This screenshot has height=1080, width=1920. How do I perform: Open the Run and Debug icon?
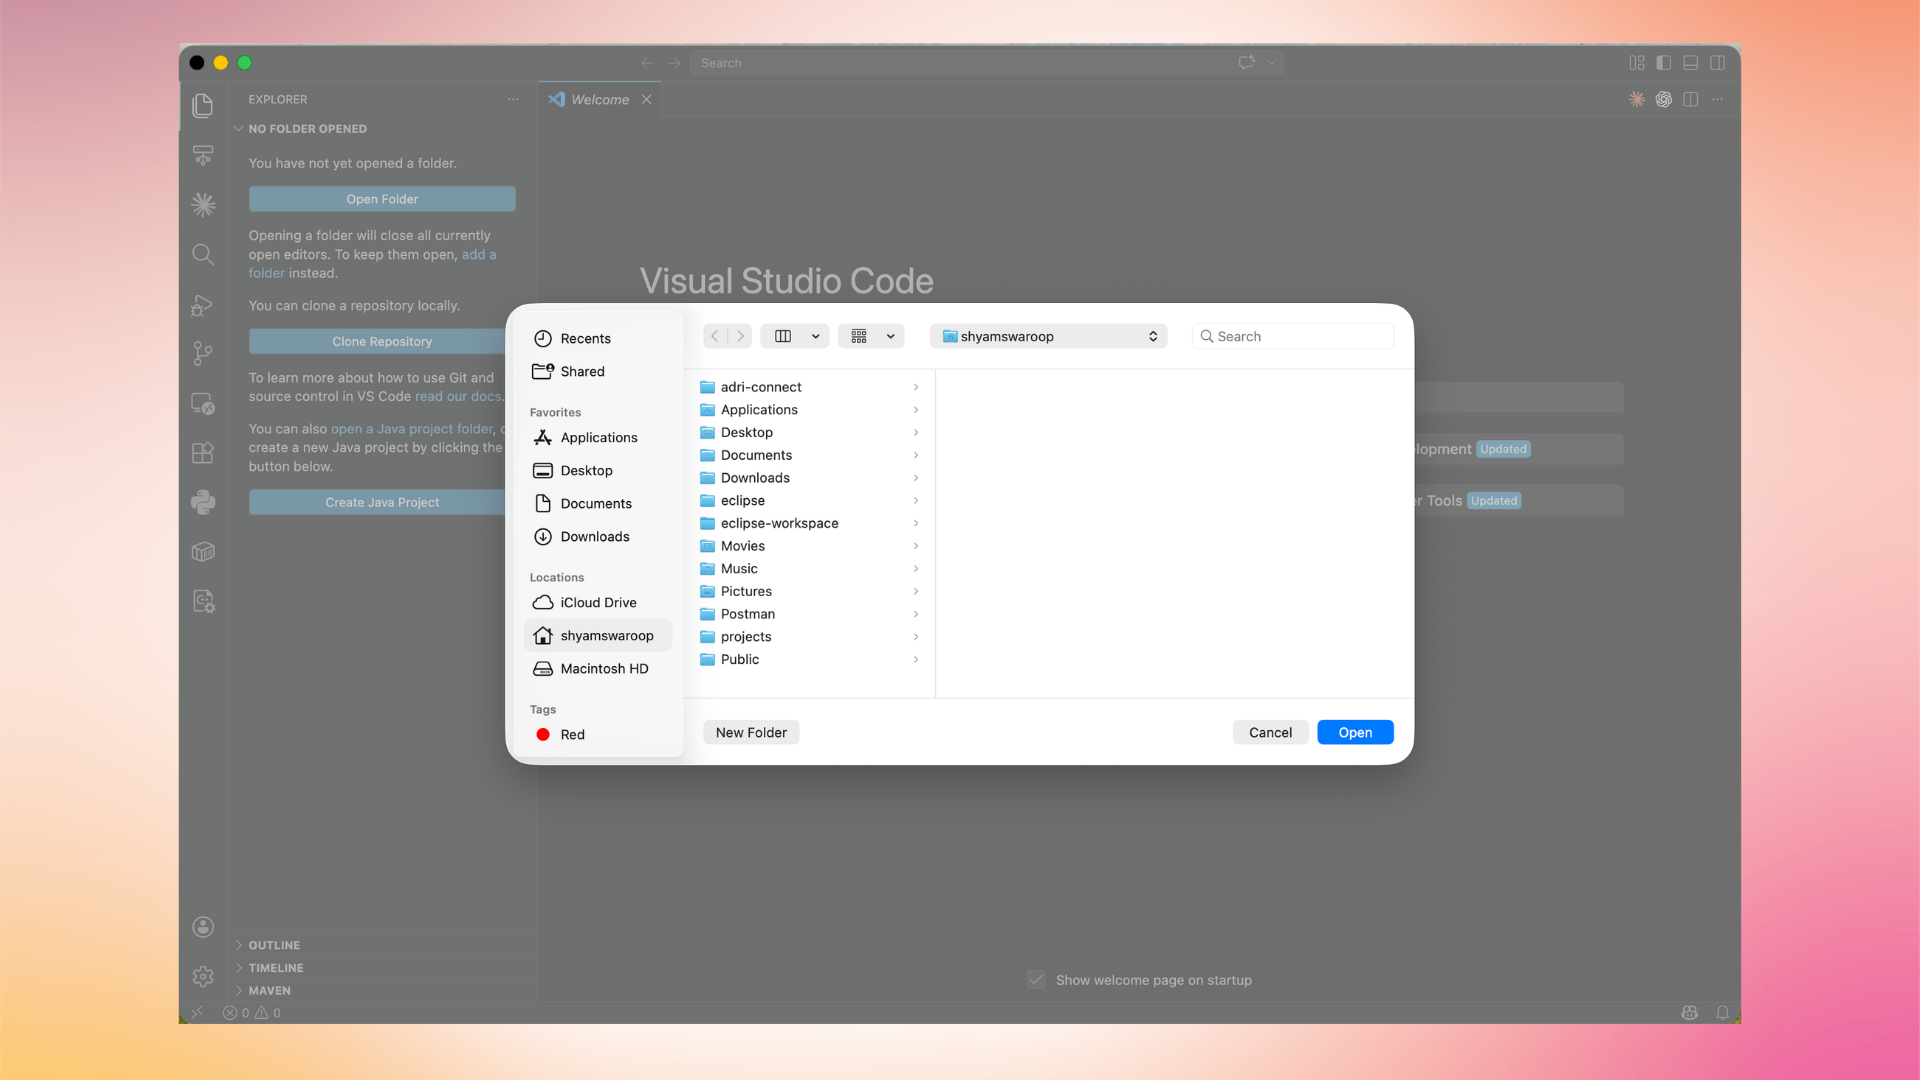203,305
